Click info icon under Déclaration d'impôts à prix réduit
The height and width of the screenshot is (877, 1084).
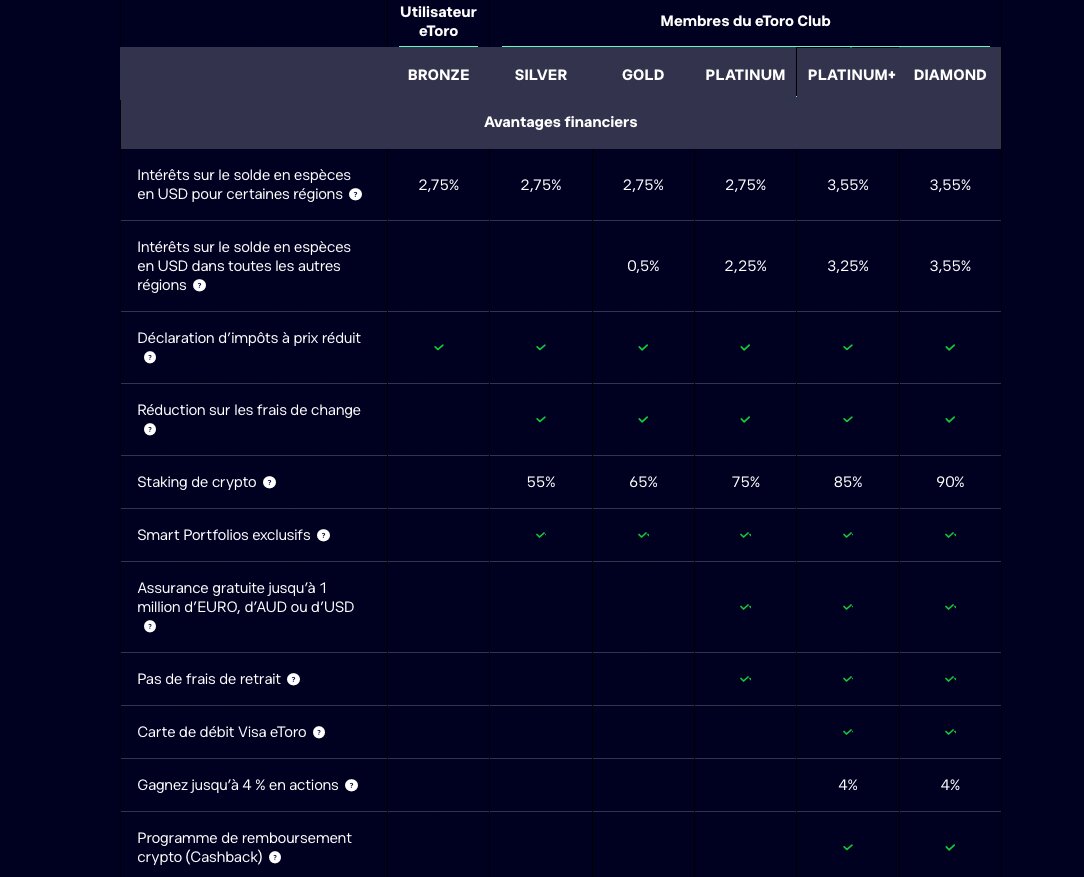point(150,357)
